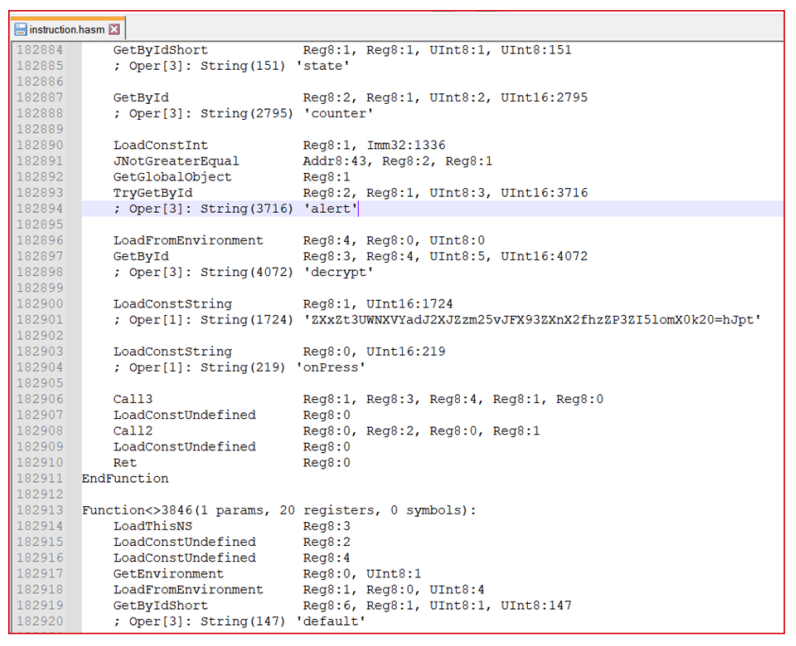Click the UInt16:4072 operand
Screen dimensions: 796x646
coord(544,256)
